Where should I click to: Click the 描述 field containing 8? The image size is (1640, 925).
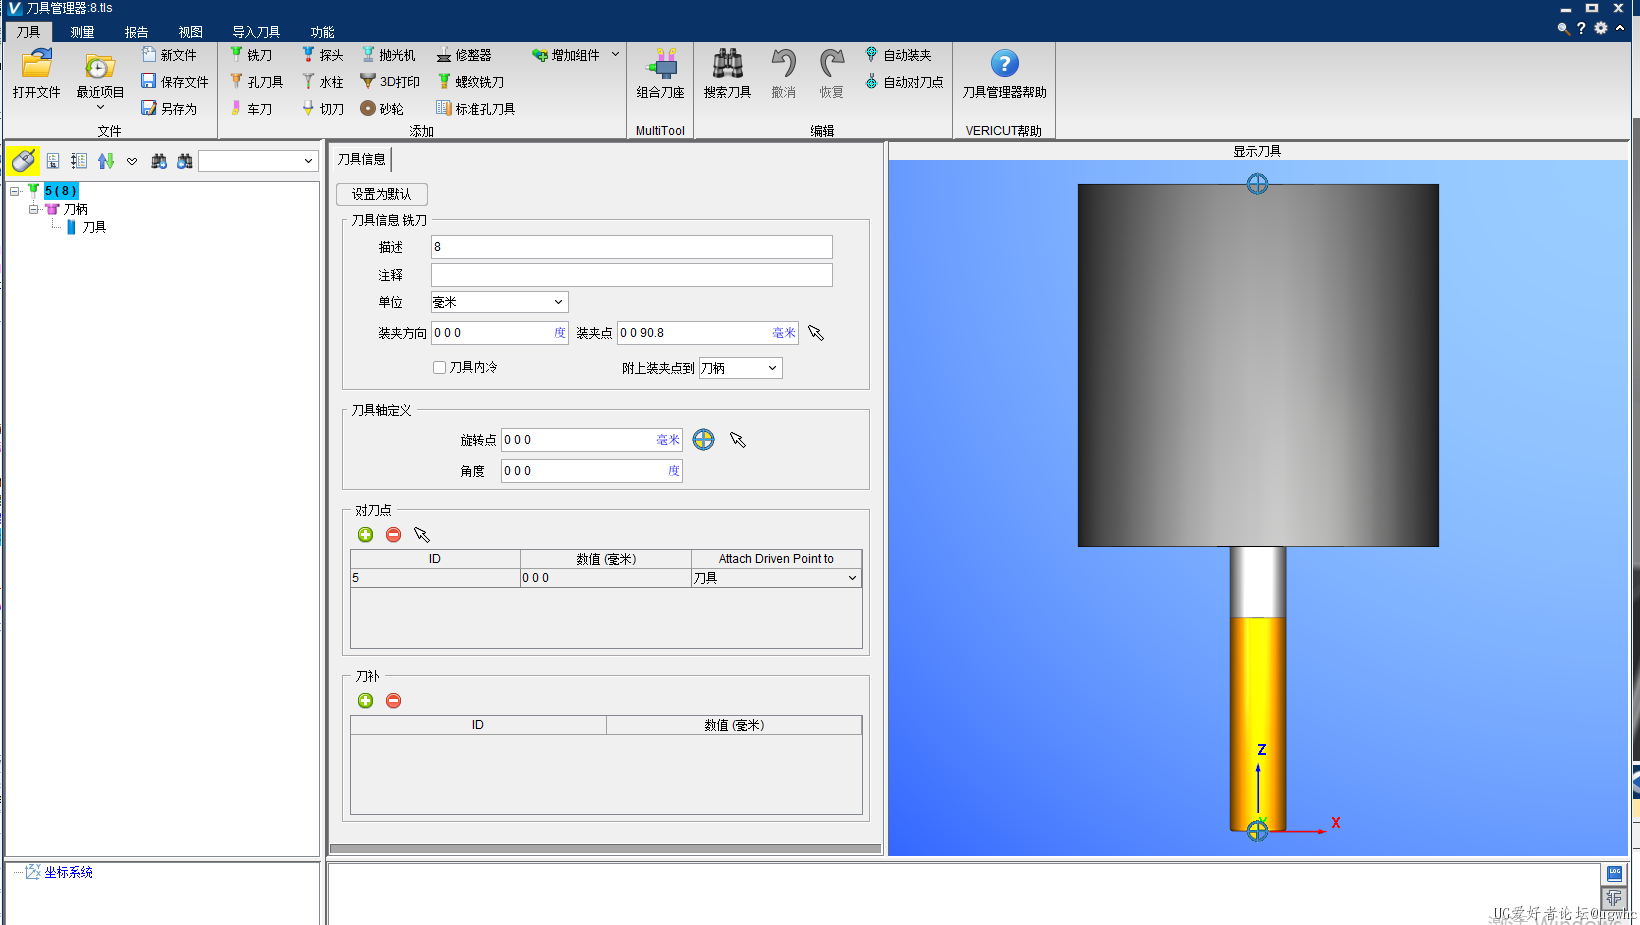coord(632,247)
